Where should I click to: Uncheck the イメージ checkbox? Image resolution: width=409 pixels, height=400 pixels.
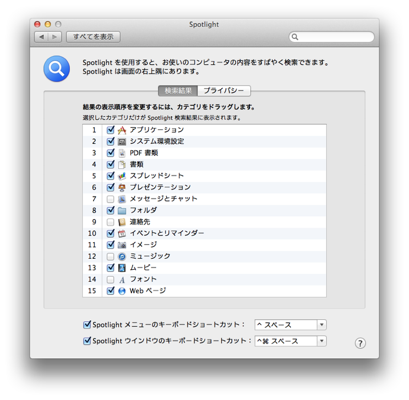[110, 245]
